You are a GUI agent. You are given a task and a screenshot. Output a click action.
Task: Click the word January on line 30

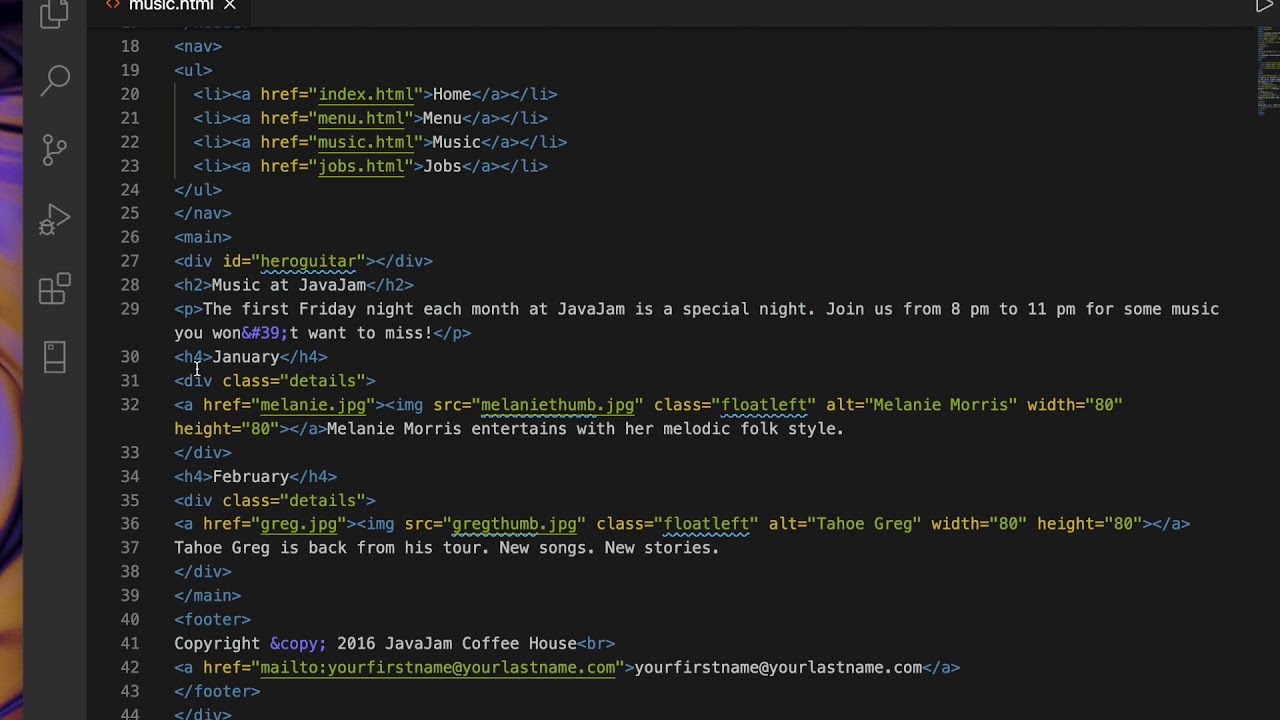[246, 357]
